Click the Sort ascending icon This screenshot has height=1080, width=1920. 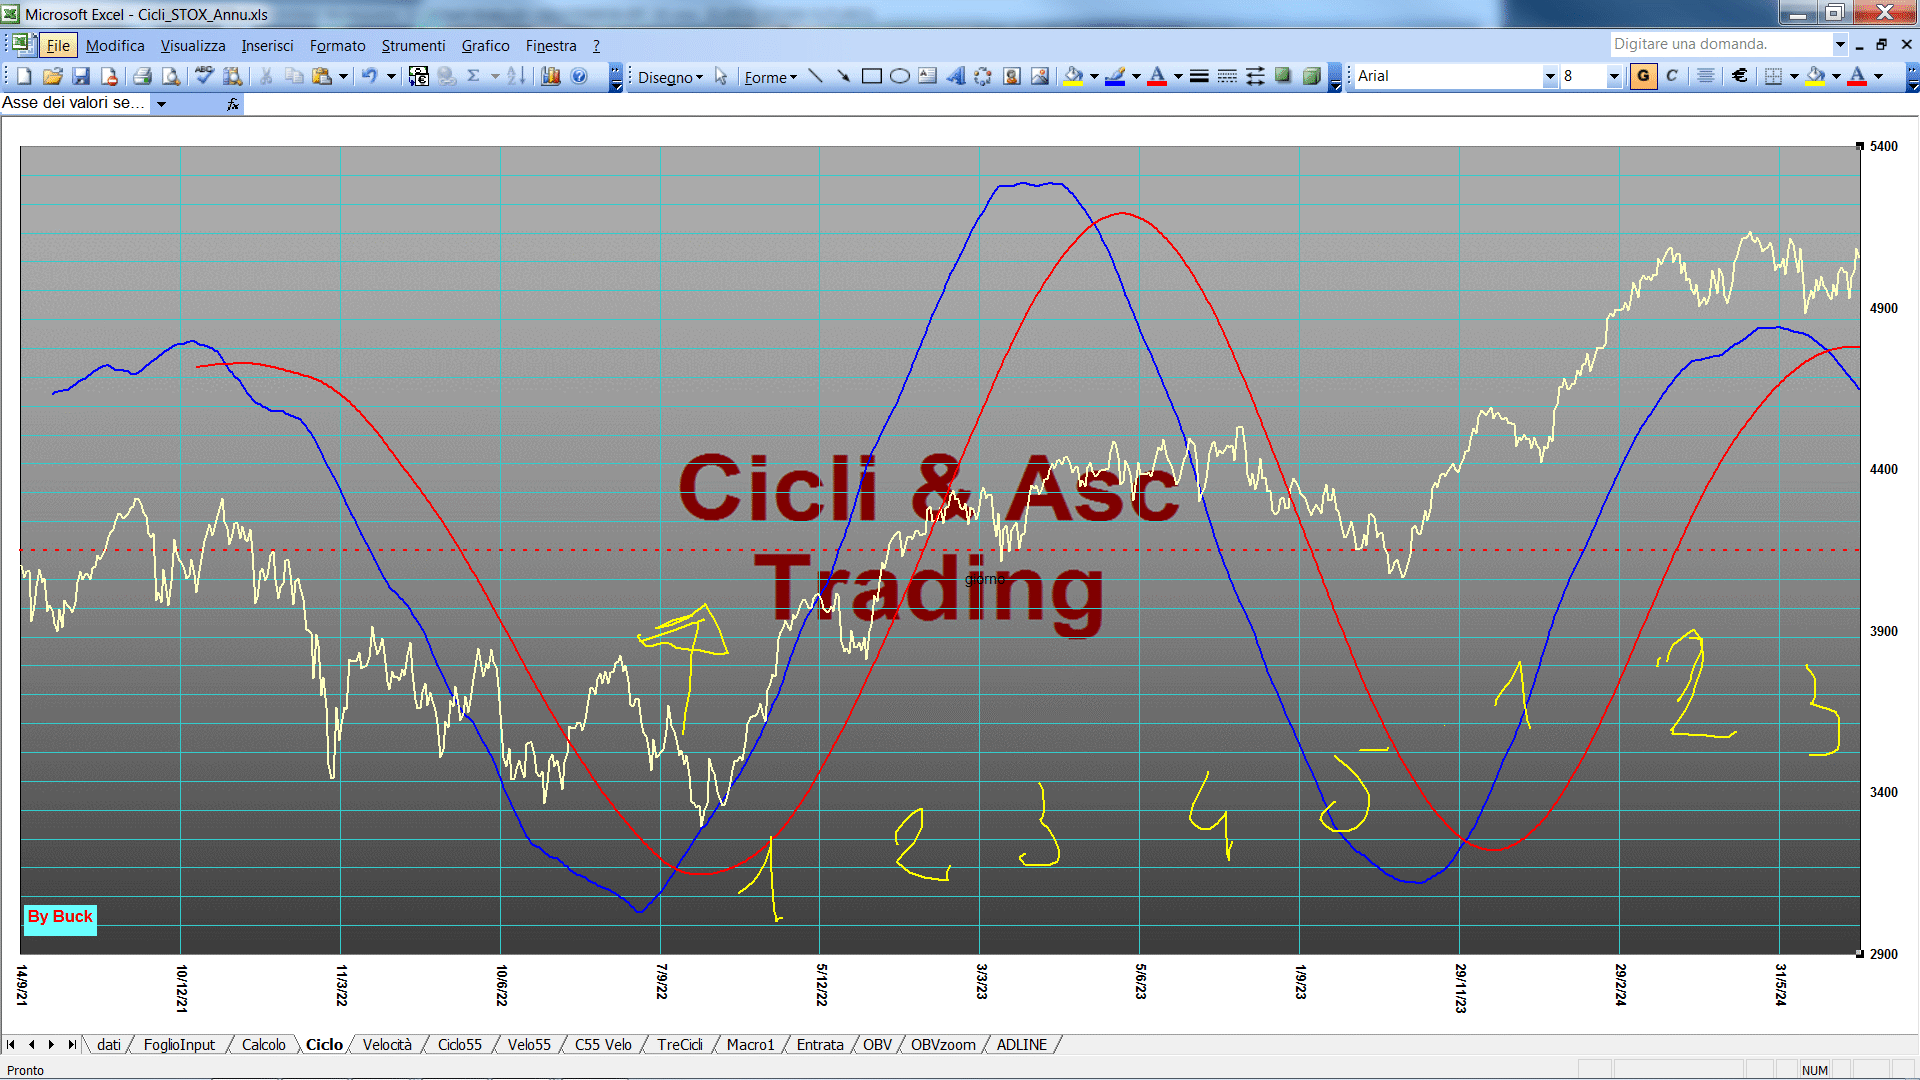point(516,76)
